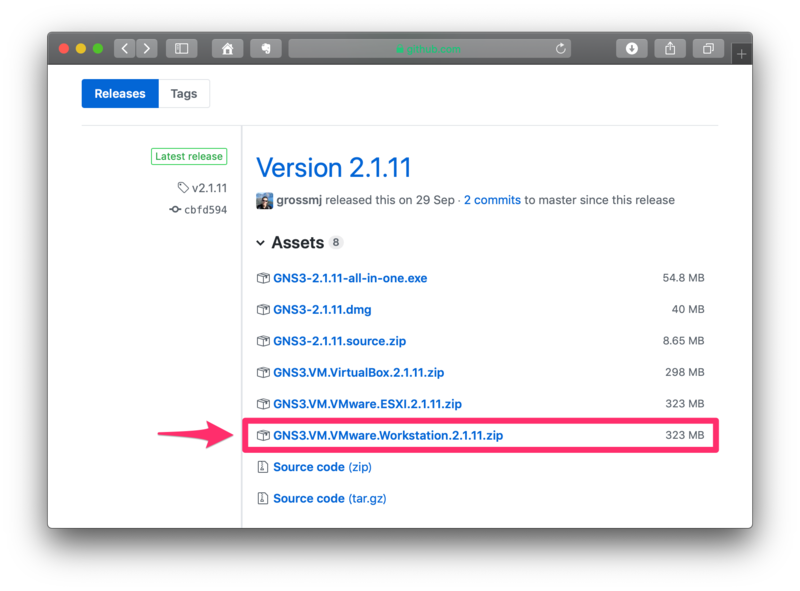Click file icon beside Source code (tar.gz)
800x591 pixels.
[262, 499]
